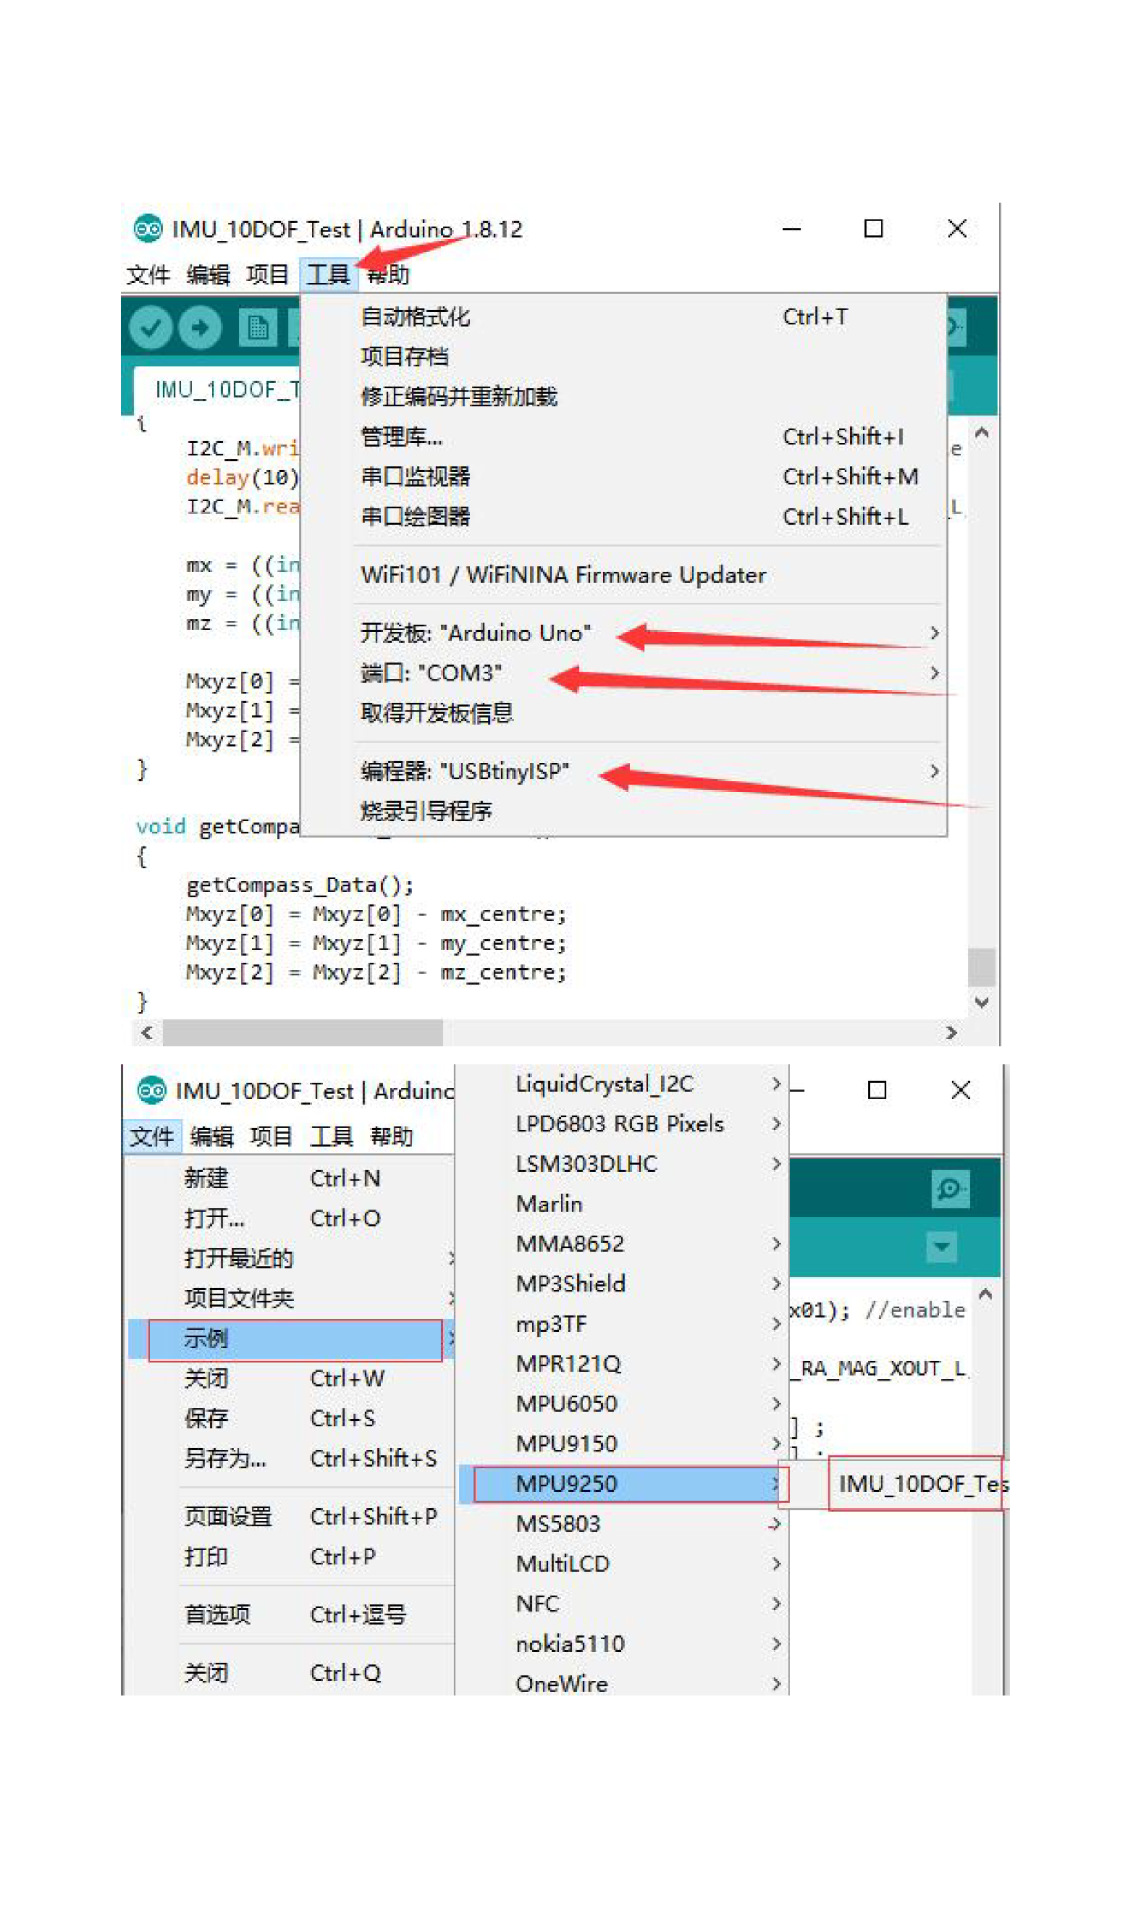Click 关闭 with shortcut Ctrl+W
This screenshot has width=1128, height=1920.
(291, 1379)
